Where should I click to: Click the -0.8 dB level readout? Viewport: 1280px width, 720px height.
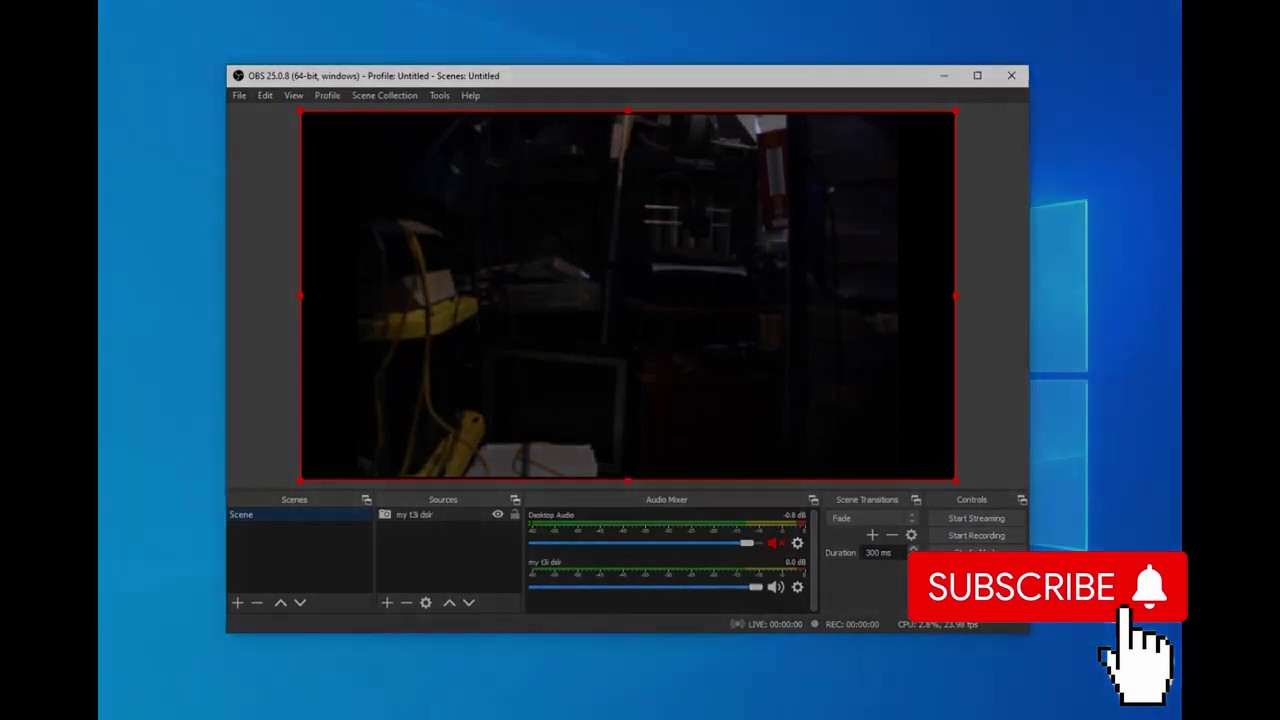(x=795, y=516)
